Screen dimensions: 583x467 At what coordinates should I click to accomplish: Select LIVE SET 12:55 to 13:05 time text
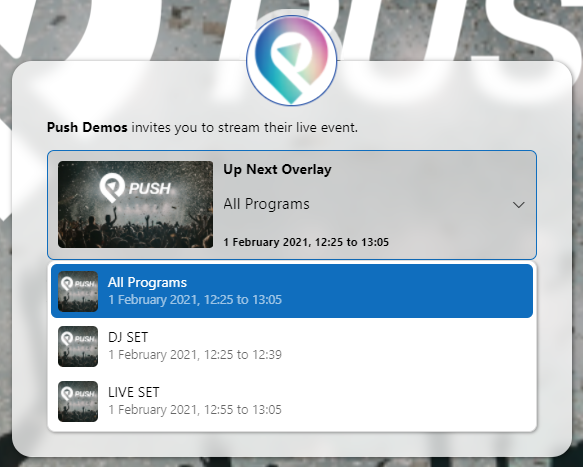coord(195,410)
